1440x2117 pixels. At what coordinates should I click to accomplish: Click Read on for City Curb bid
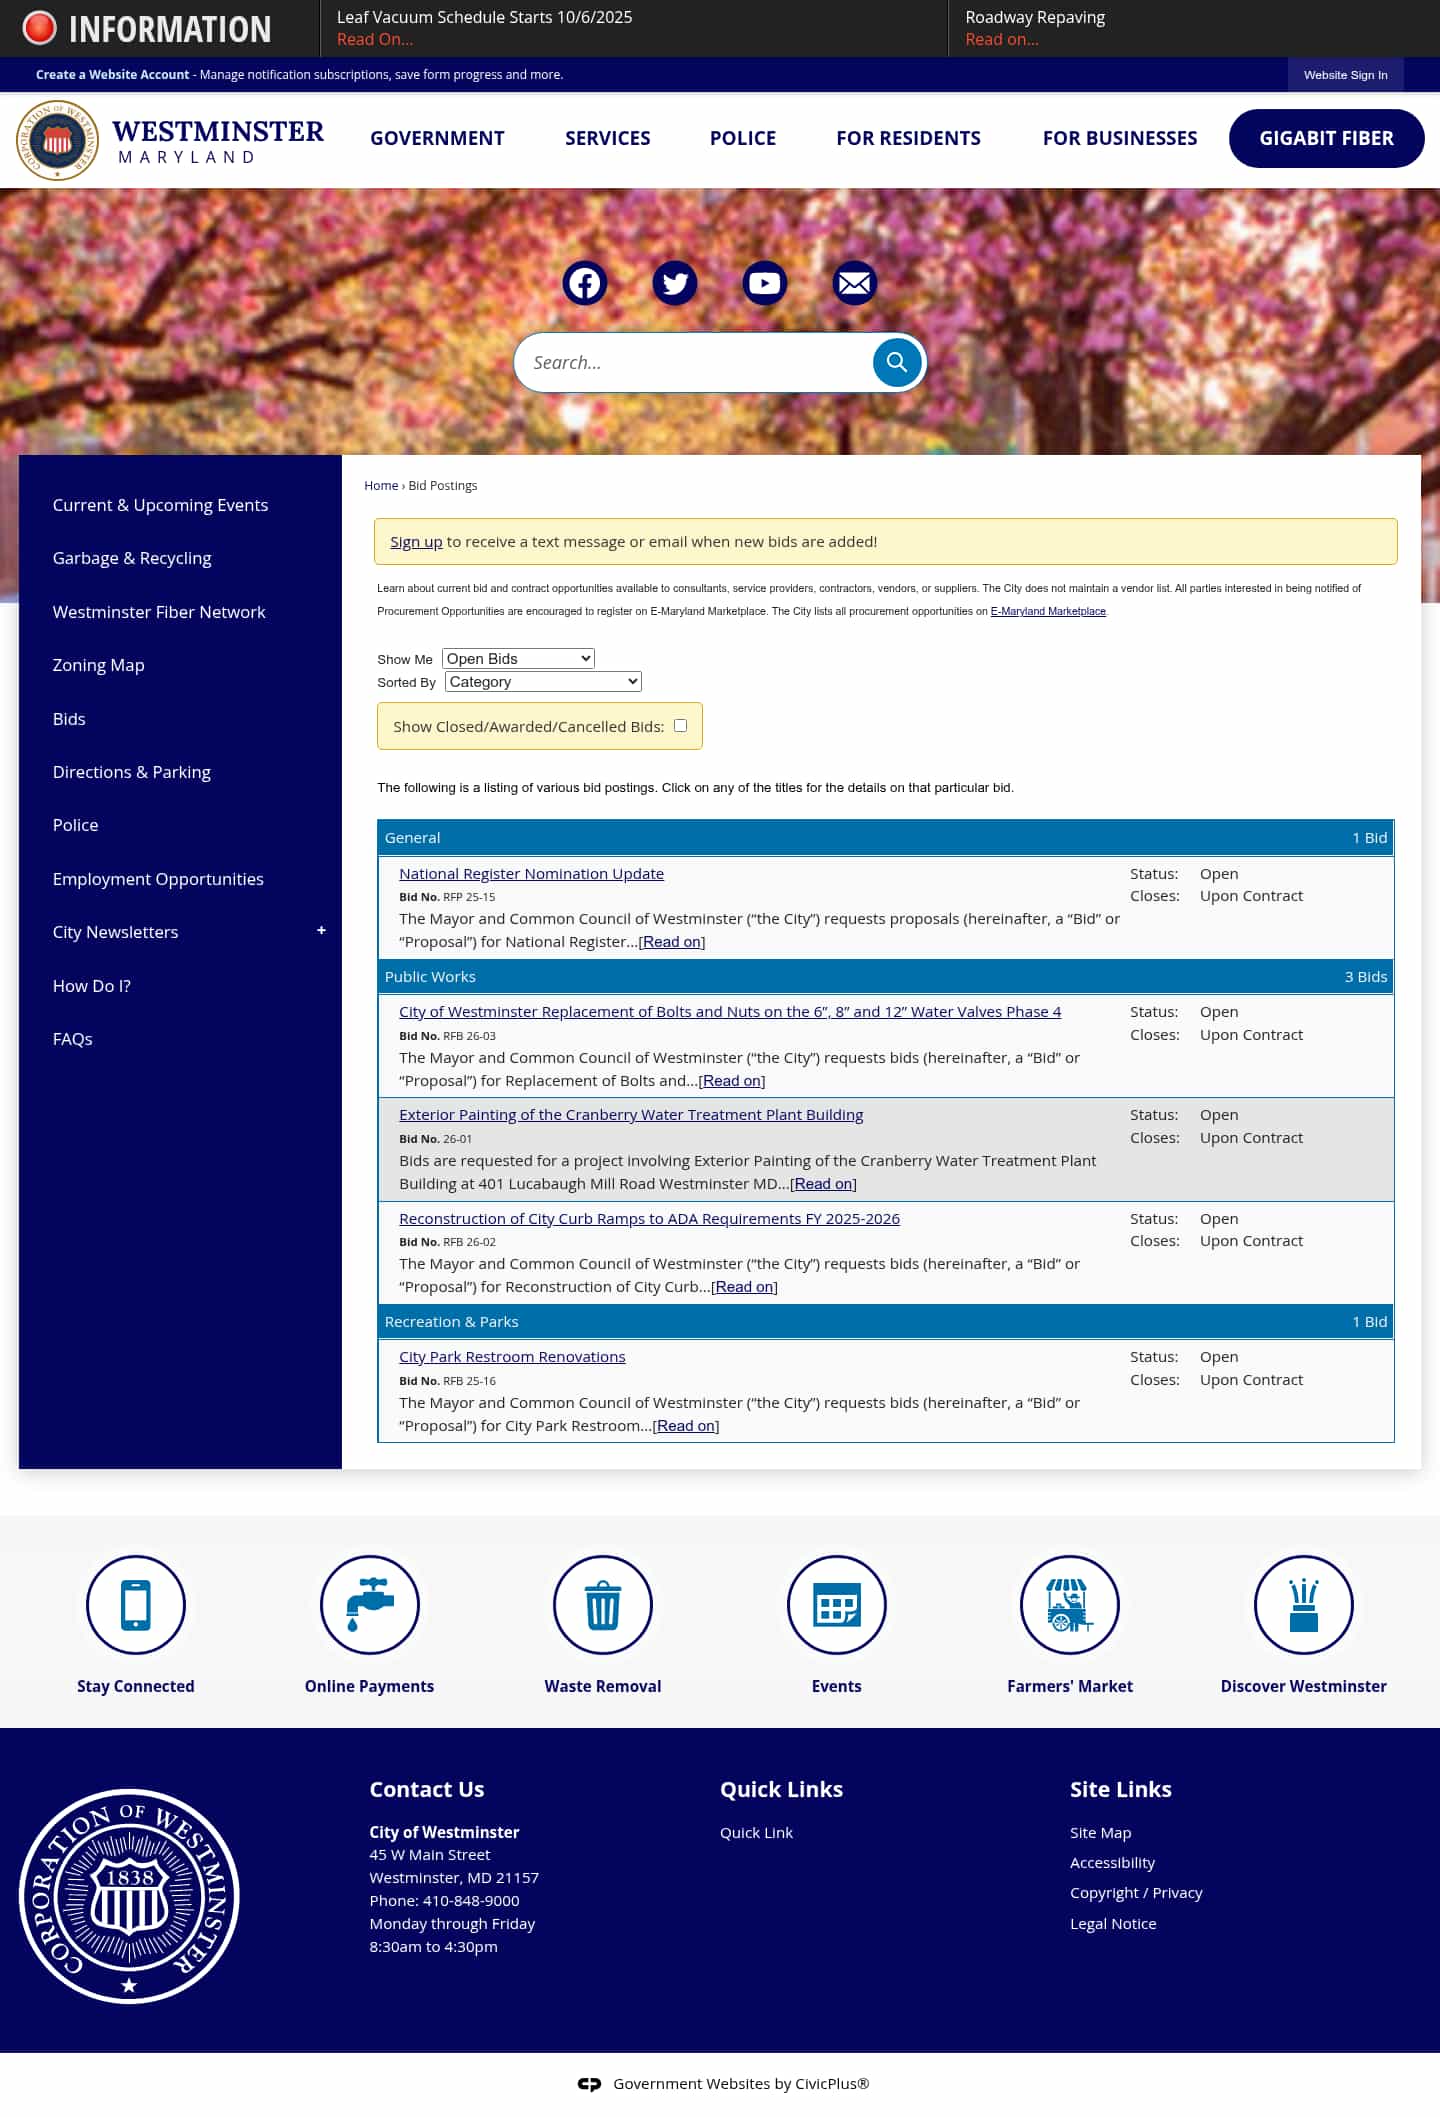tap(744, 1287)
